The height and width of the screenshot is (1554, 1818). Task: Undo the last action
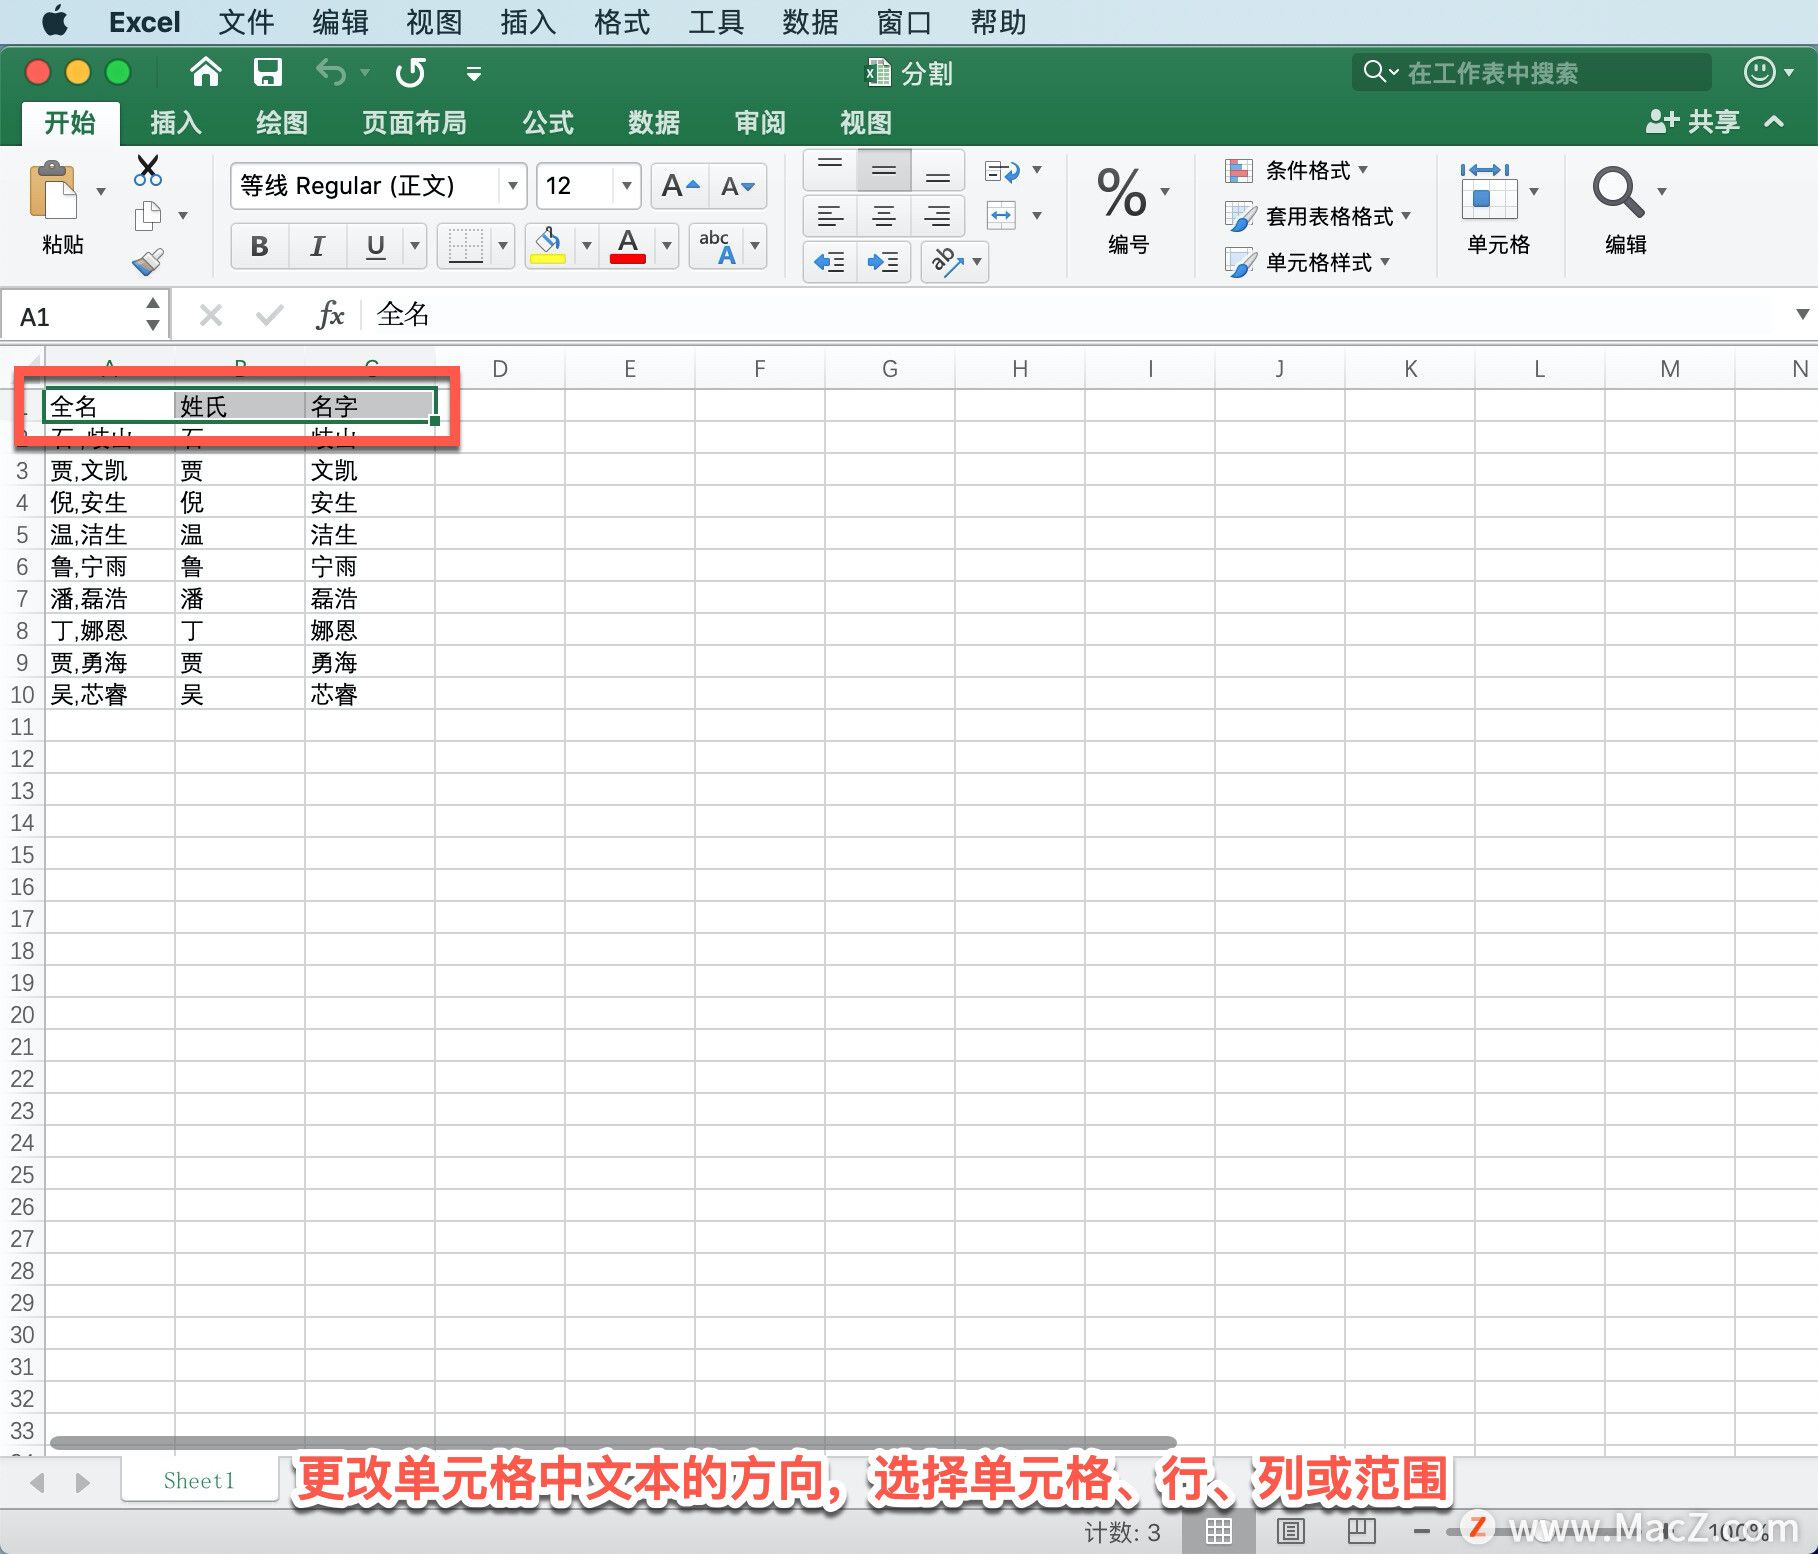pos(331,72)
